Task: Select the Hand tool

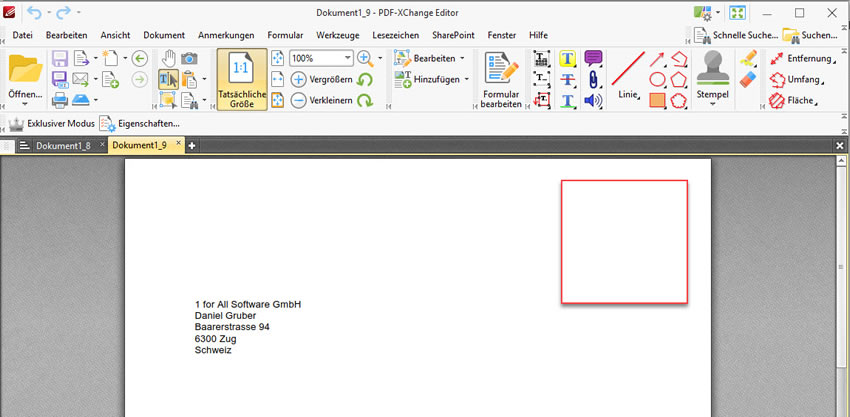Action: click(169, 58)
